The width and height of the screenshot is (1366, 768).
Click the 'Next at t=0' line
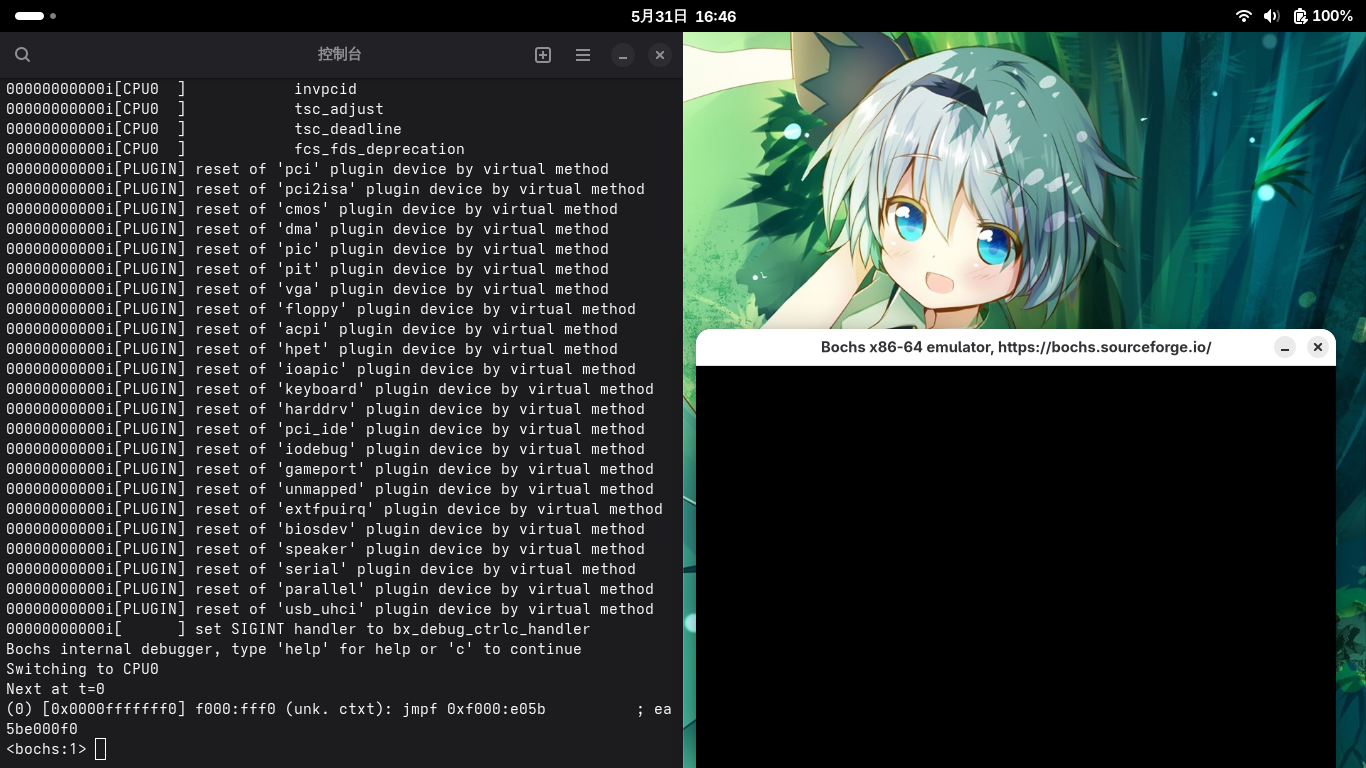(x=55, y=689)
